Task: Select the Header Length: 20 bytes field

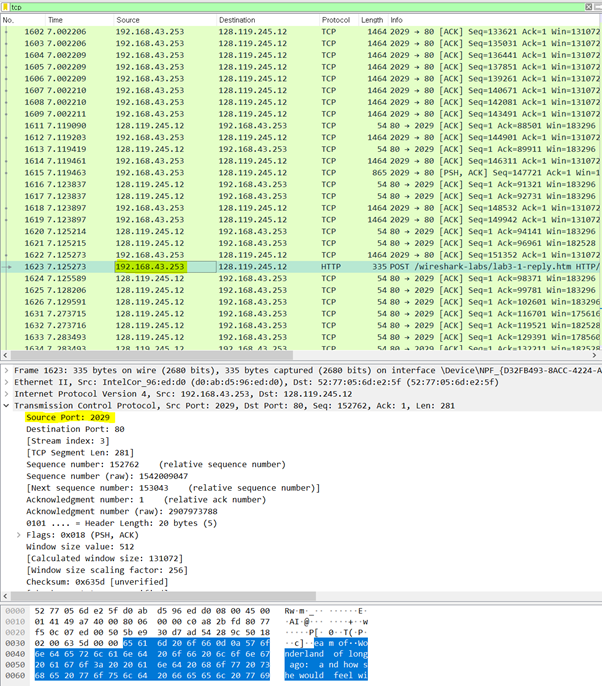Action: 122,523
